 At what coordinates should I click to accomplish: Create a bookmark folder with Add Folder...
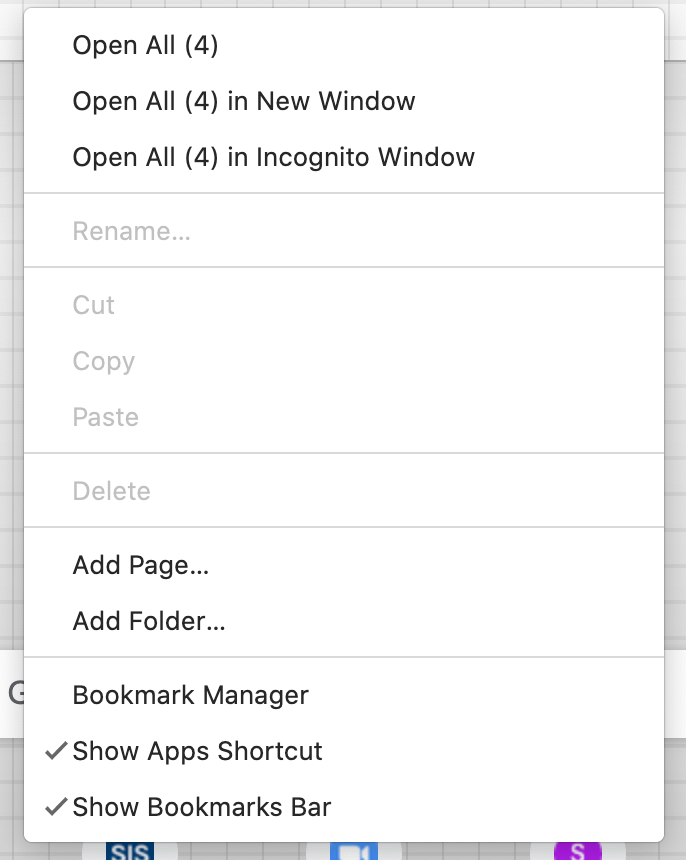pyautogui.click(x=149, y=621)
